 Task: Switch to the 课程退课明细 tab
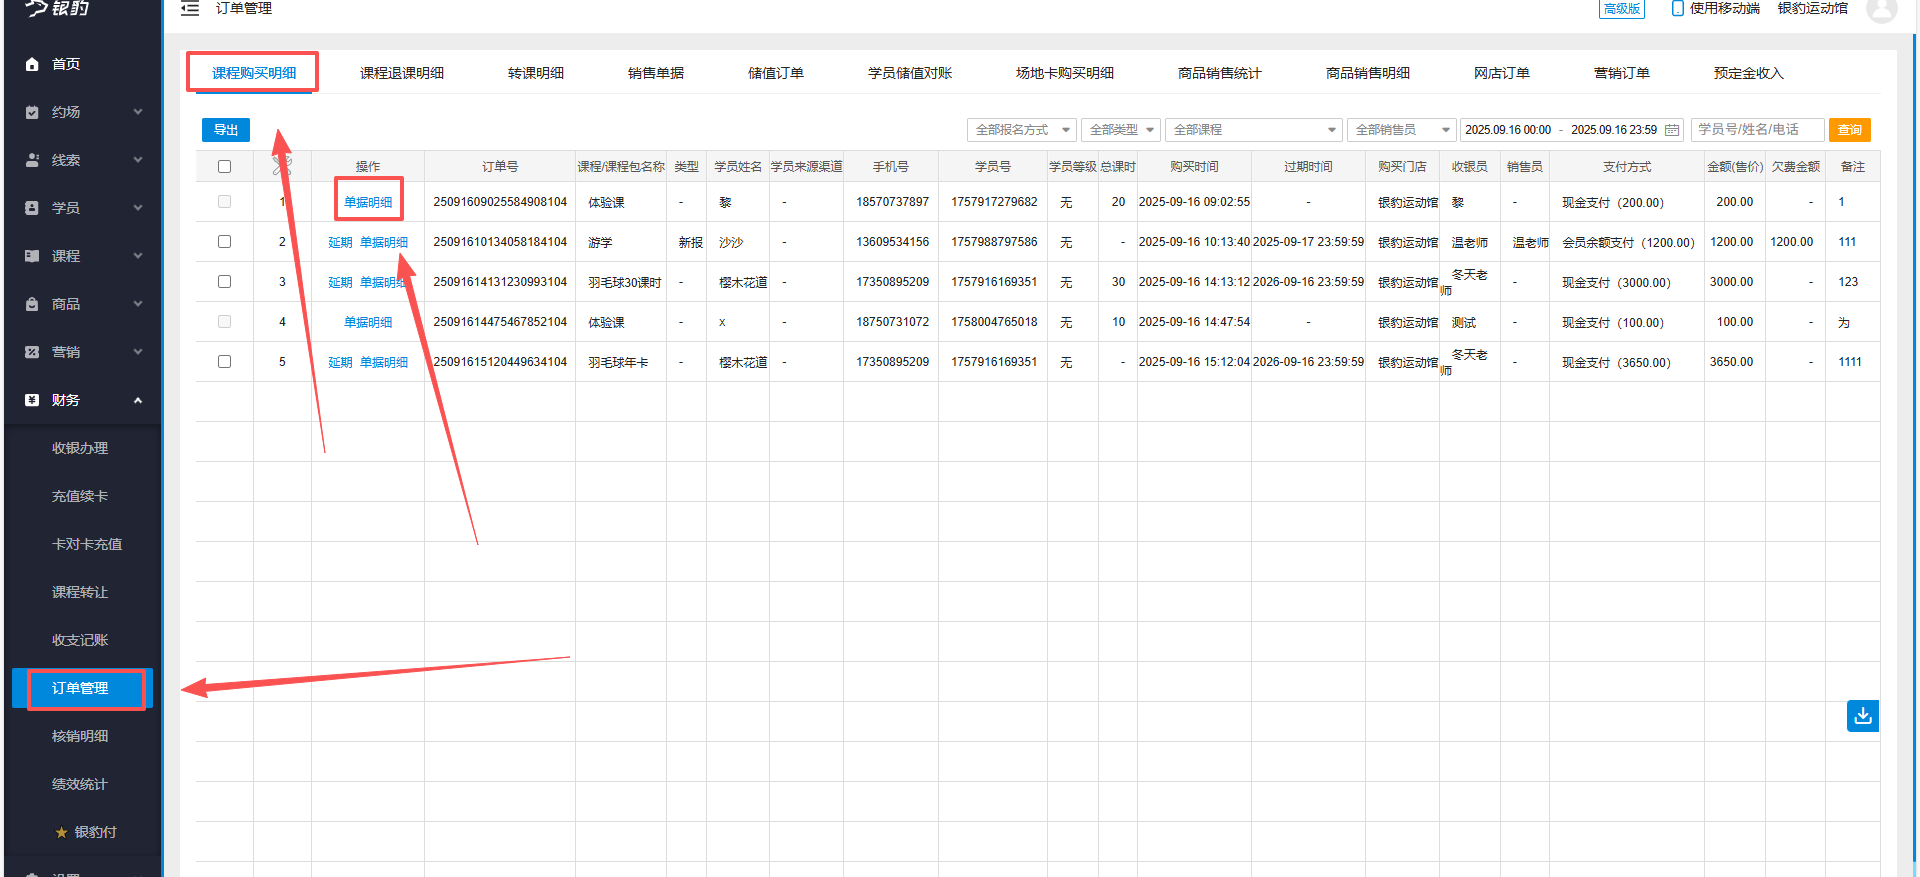pyautogui.click(x=402, y=73)
